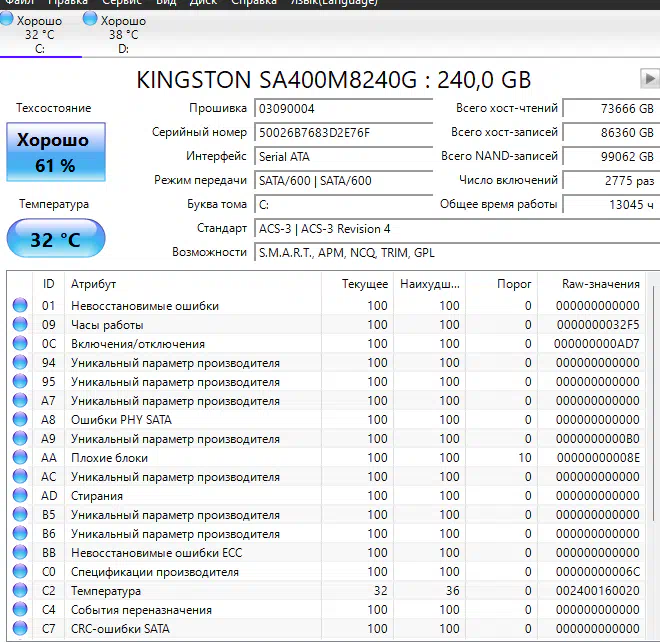This screenshot has height=642, width=660.
Task: Click power-on count value 2775 раз
Action: [x=611, y=181]
